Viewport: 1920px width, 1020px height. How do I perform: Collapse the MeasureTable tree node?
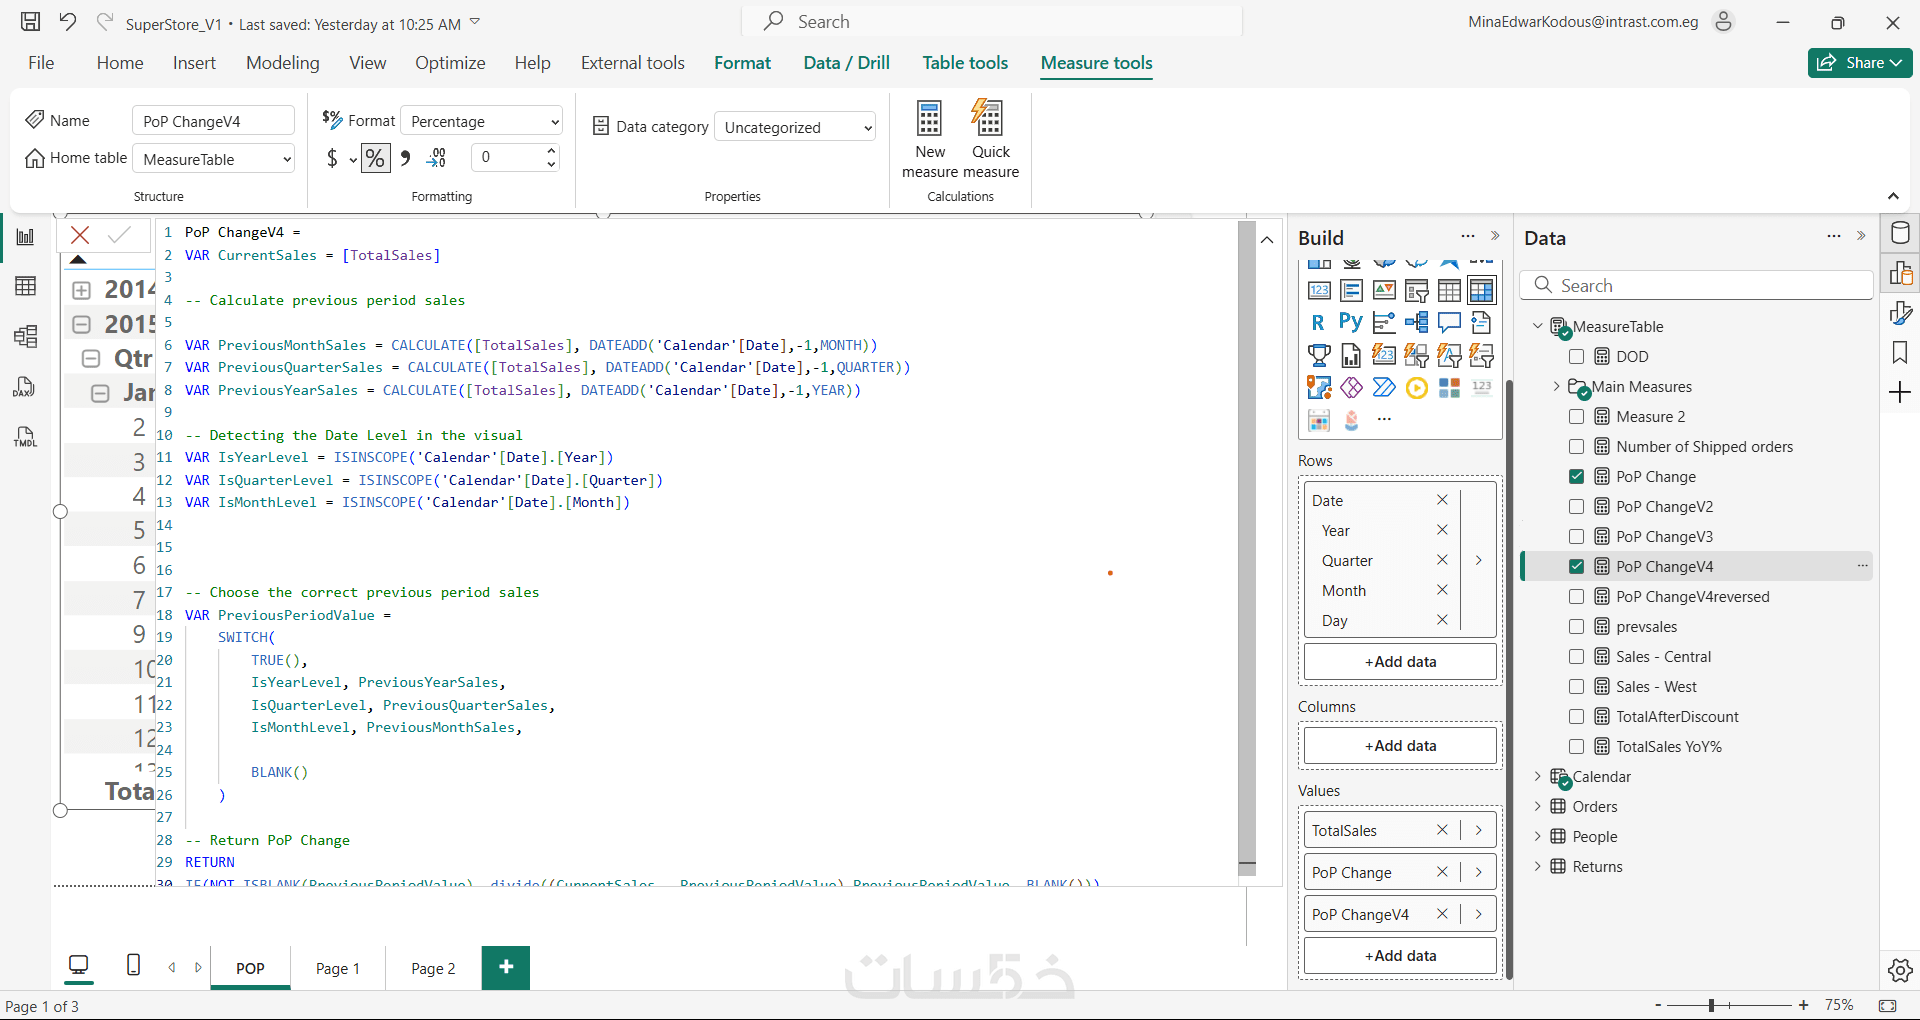pos(1538,327)
